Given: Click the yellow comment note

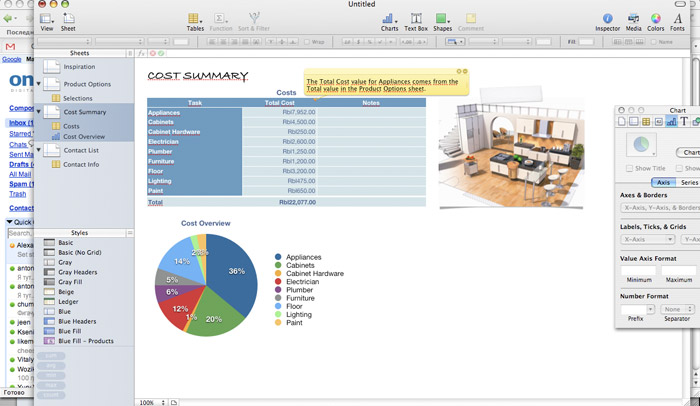Looking at the screenshot, I should tap(386, 82).
